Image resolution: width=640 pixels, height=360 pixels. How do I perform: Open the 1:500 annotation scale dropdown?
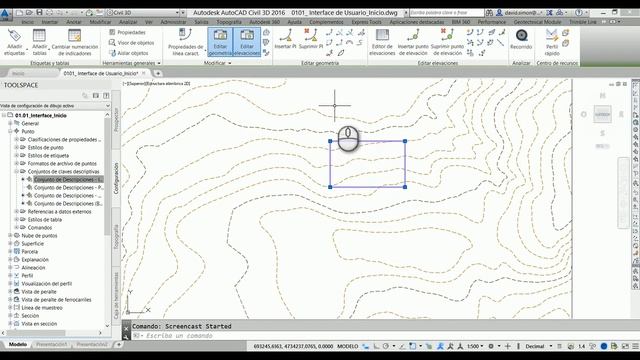(x=475, y=346)
